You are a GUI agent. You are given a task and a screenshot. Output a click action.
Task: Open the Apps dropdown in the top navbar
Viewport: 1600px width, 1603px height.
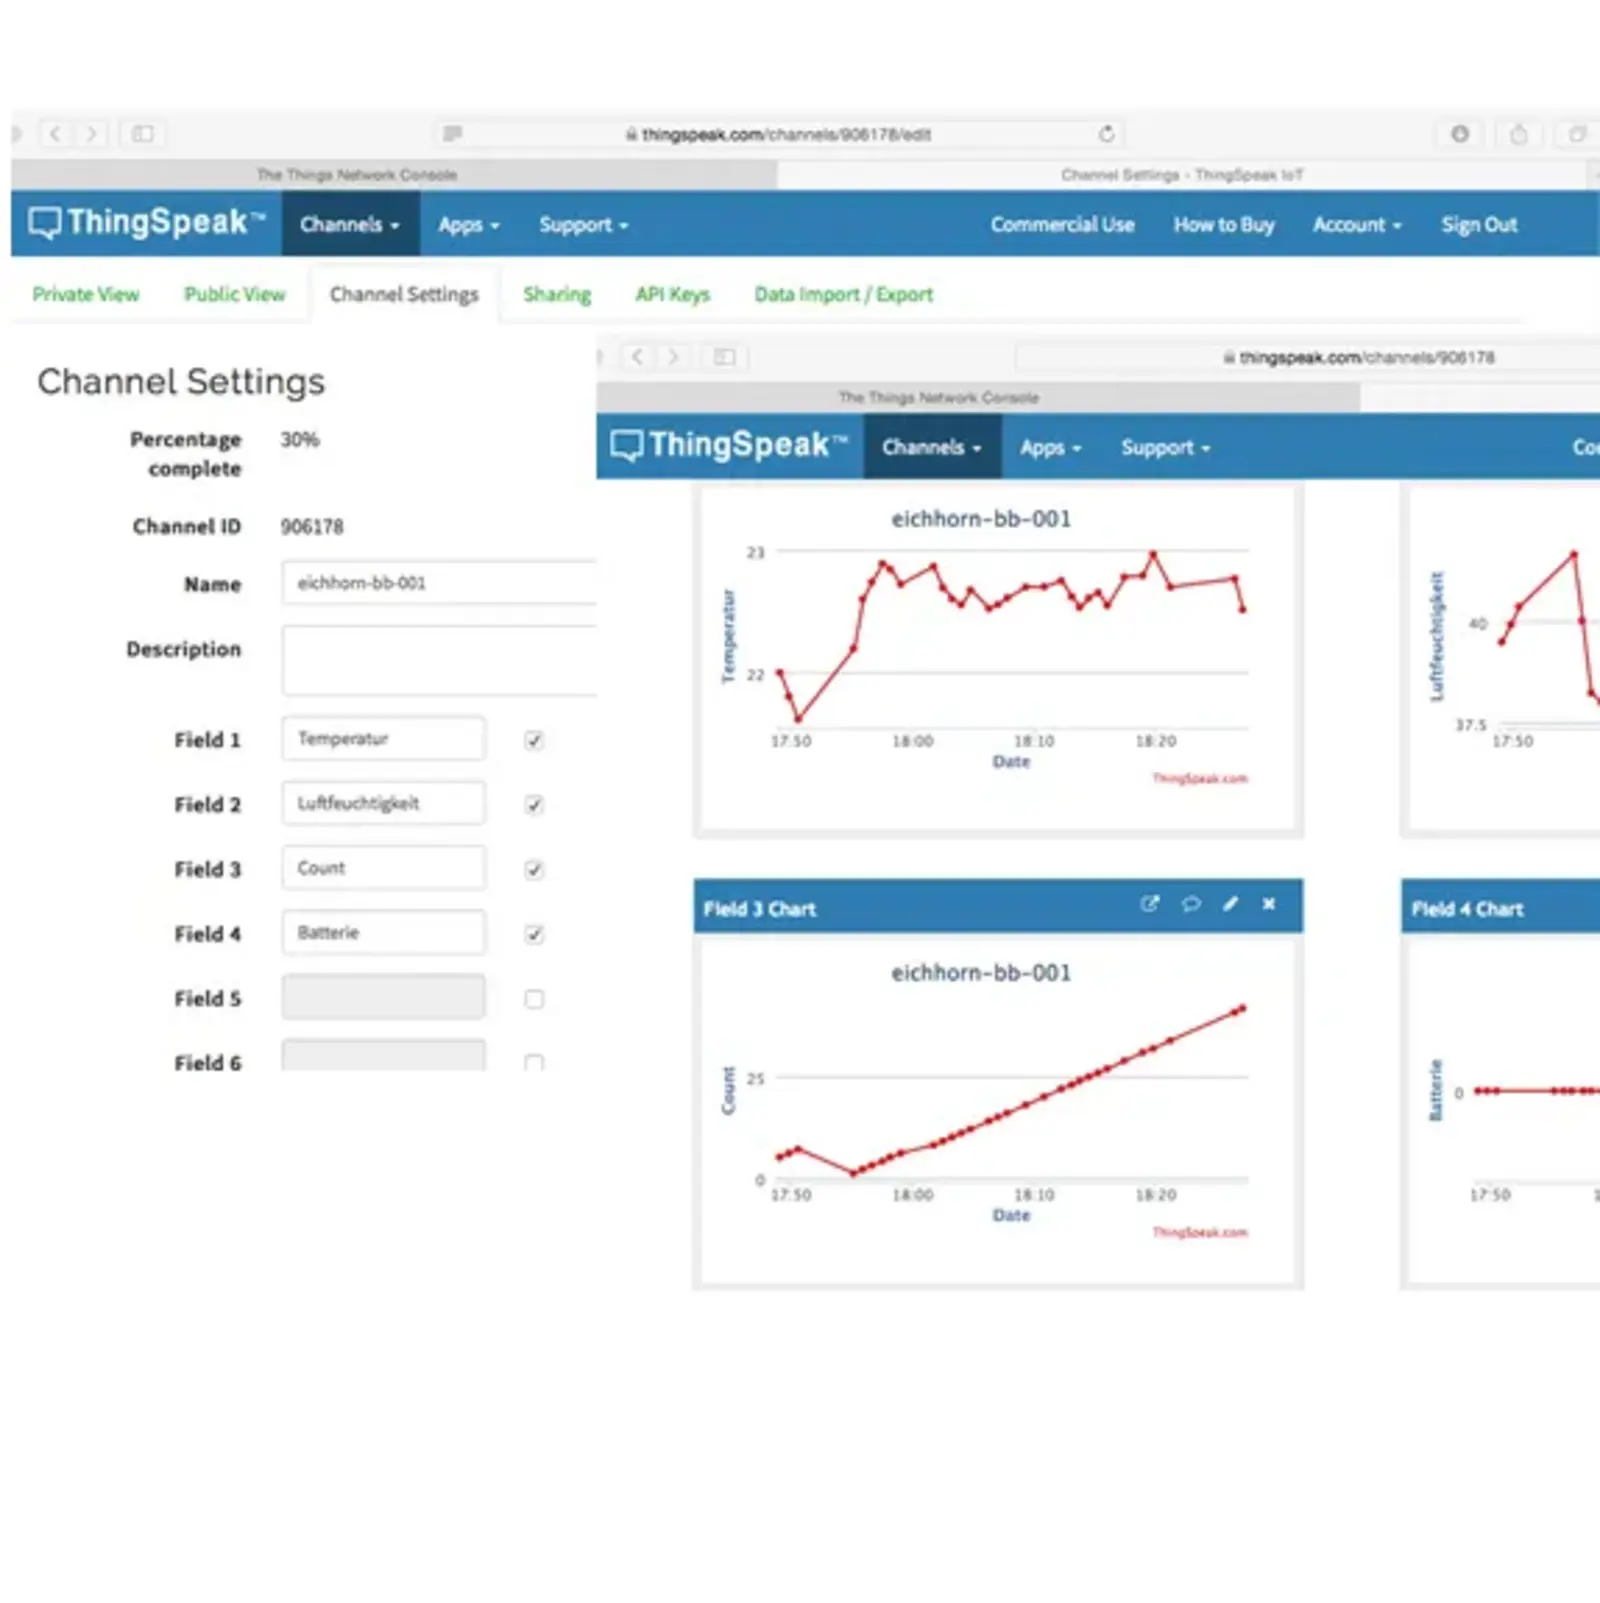[468, 225]
